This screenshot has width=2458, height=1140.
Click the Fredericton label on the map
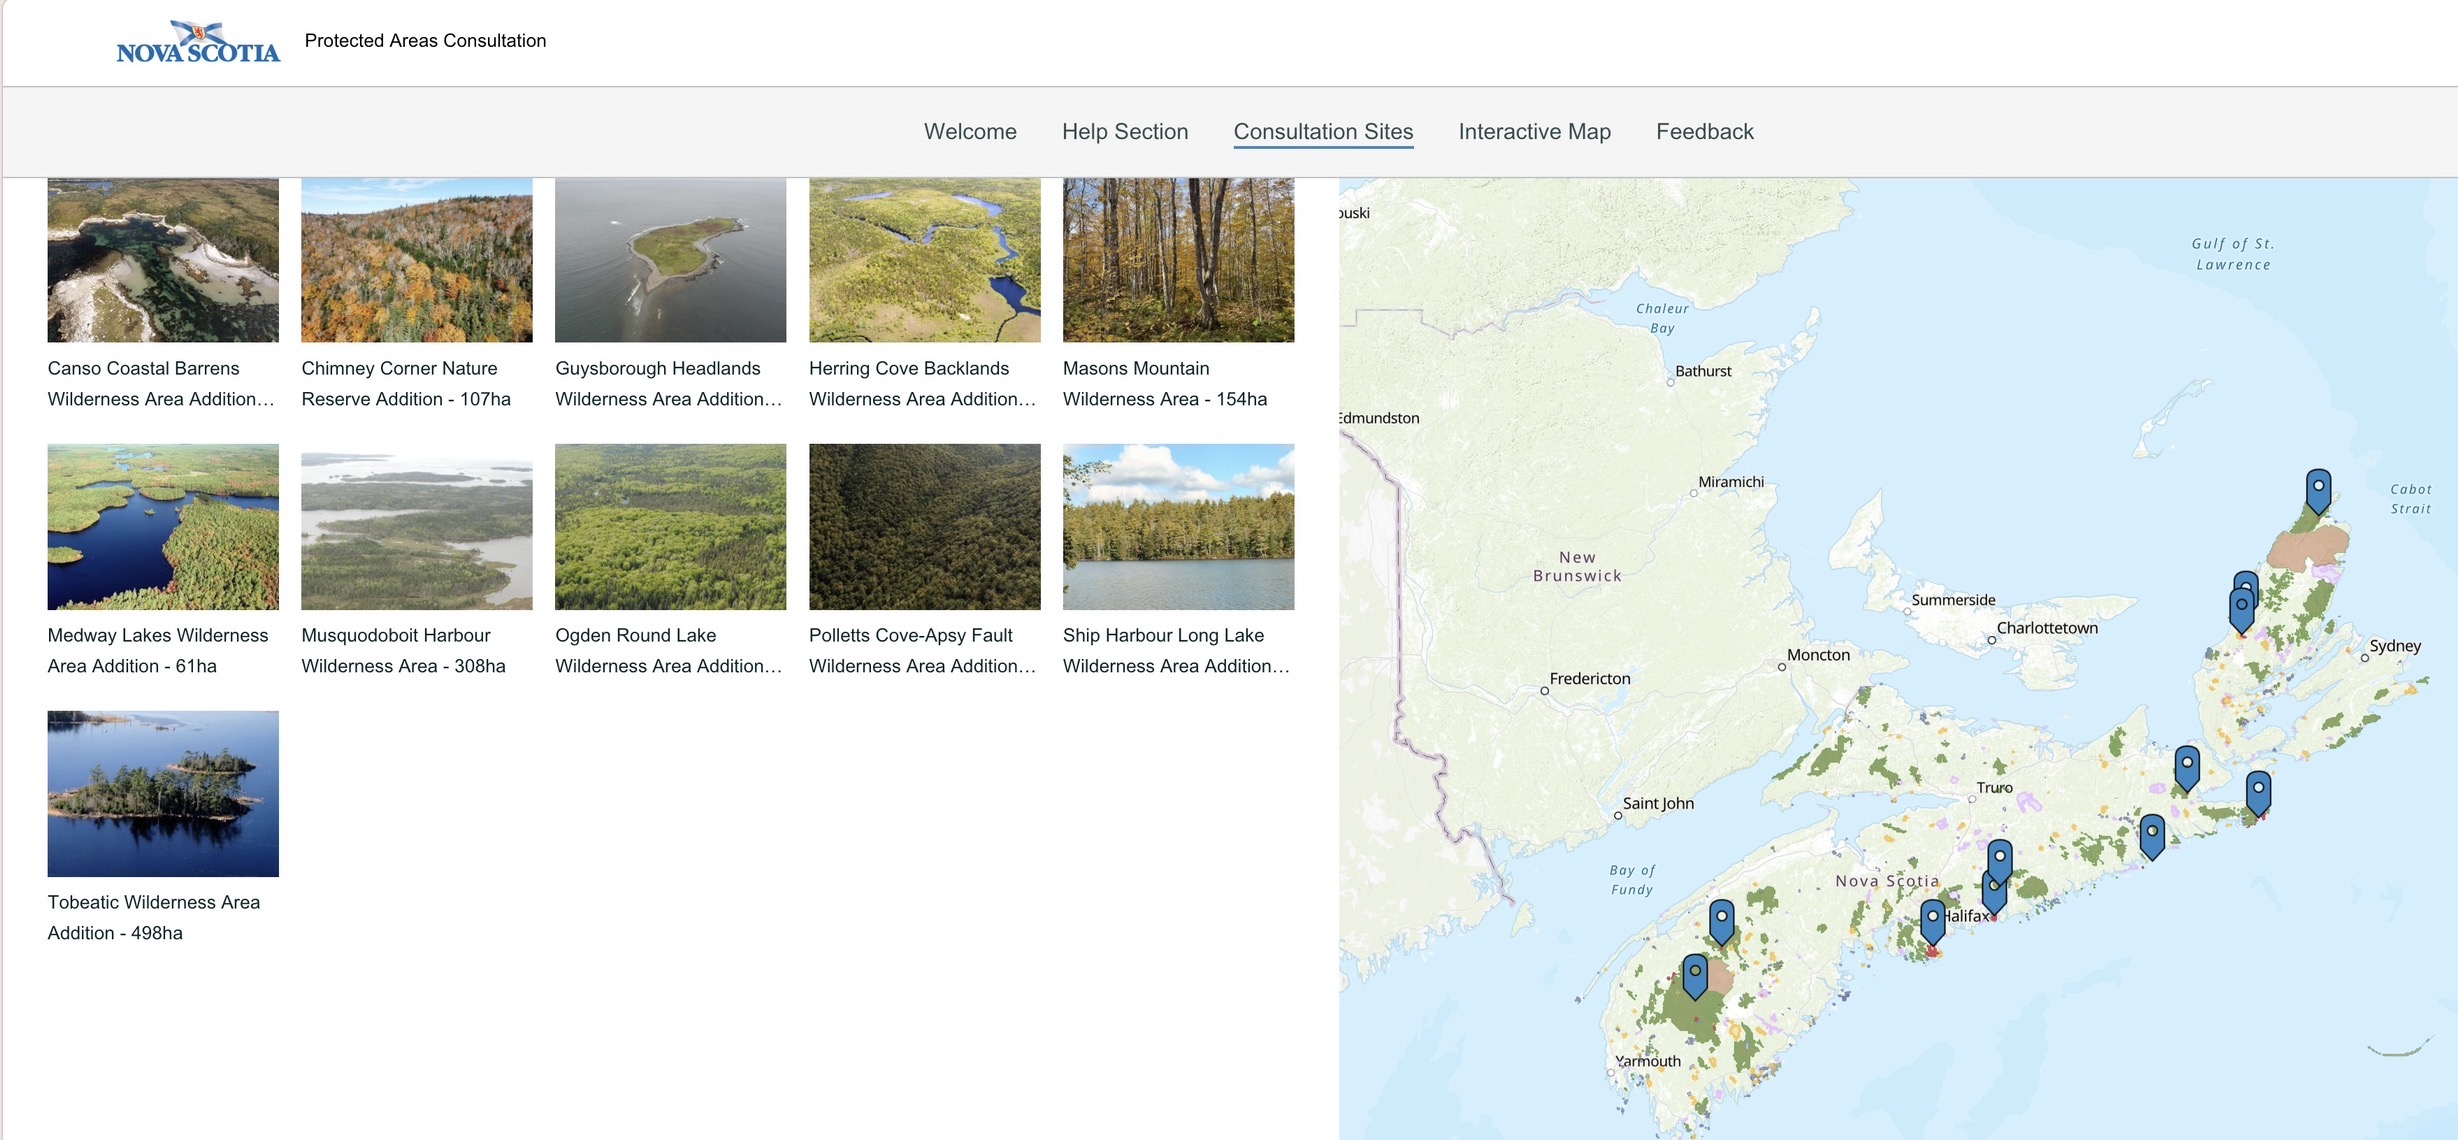click(x=1590, y=679)
